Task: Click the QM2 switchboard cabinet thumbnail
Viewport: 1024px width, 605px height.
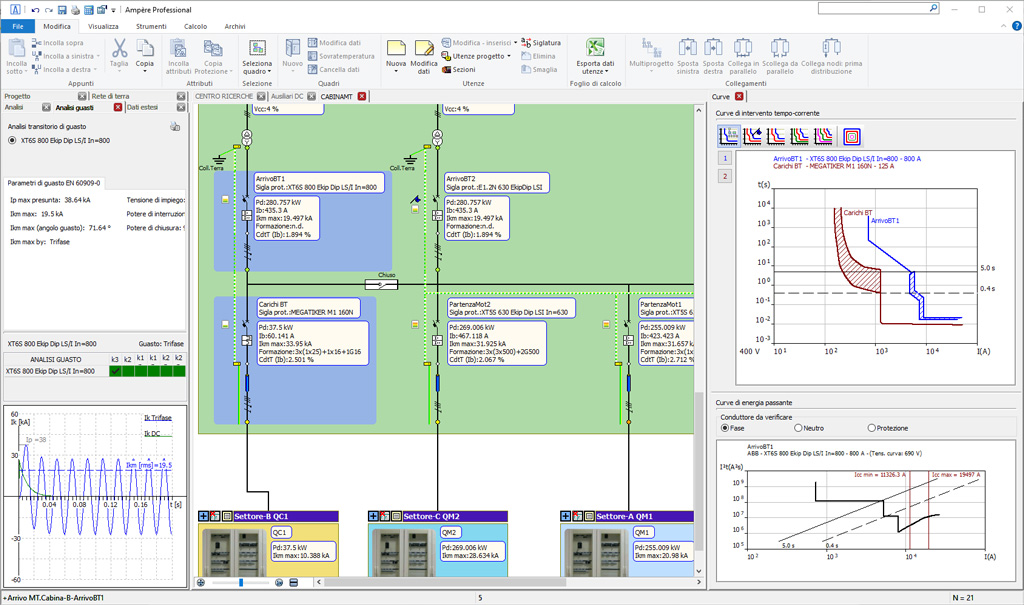Action: tap(404, 551)
